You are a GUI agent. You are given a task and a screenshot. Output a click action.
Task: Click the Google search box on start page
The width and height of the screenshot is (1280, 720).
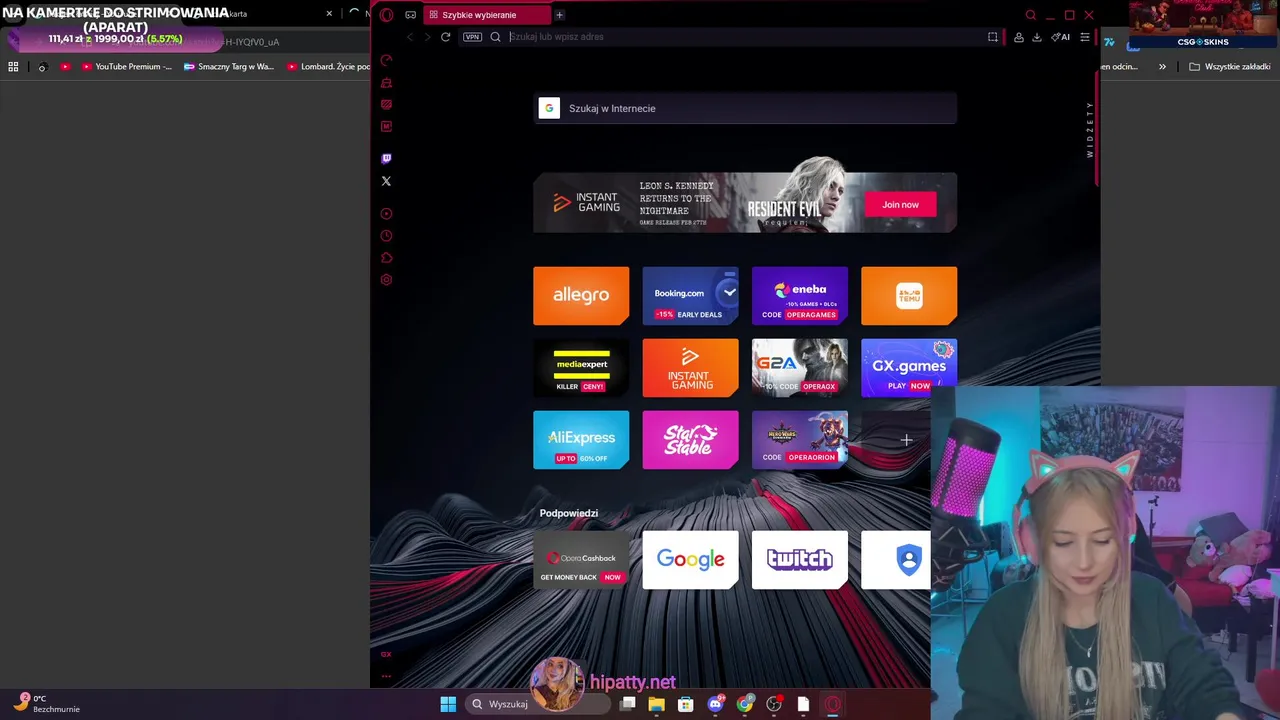(745, 108)
